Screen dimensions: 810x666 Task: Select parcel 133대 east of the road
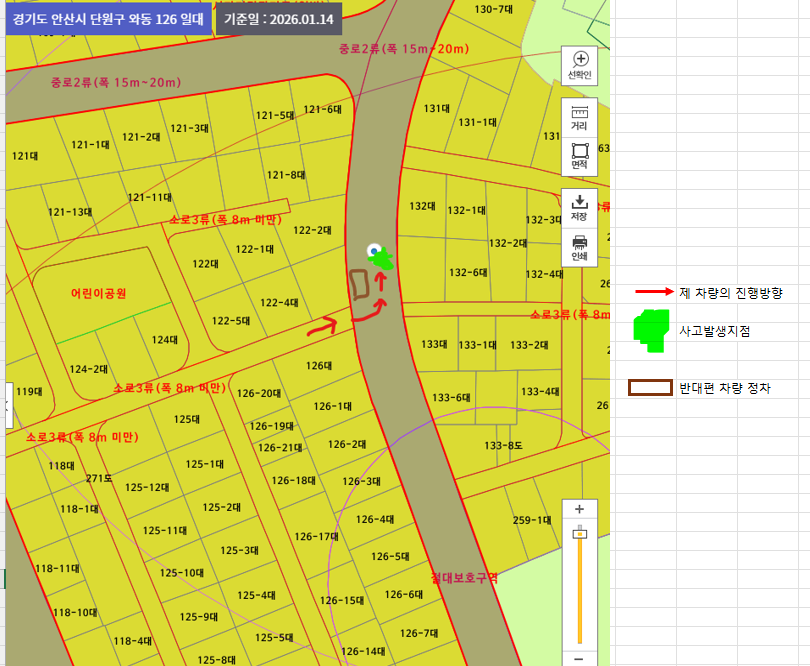[x=433, y=344]
